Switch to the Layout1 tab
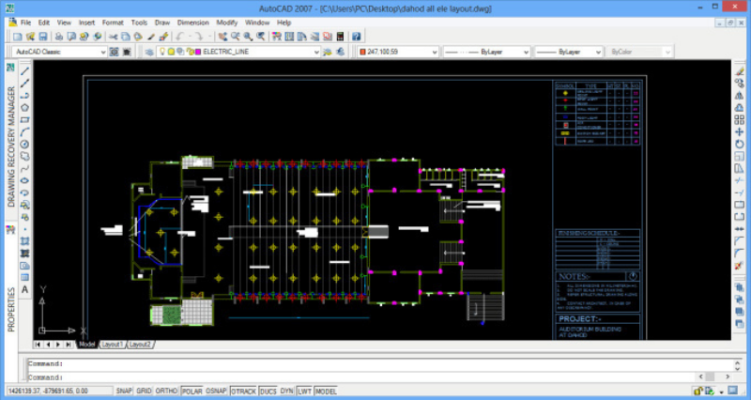 110,344
